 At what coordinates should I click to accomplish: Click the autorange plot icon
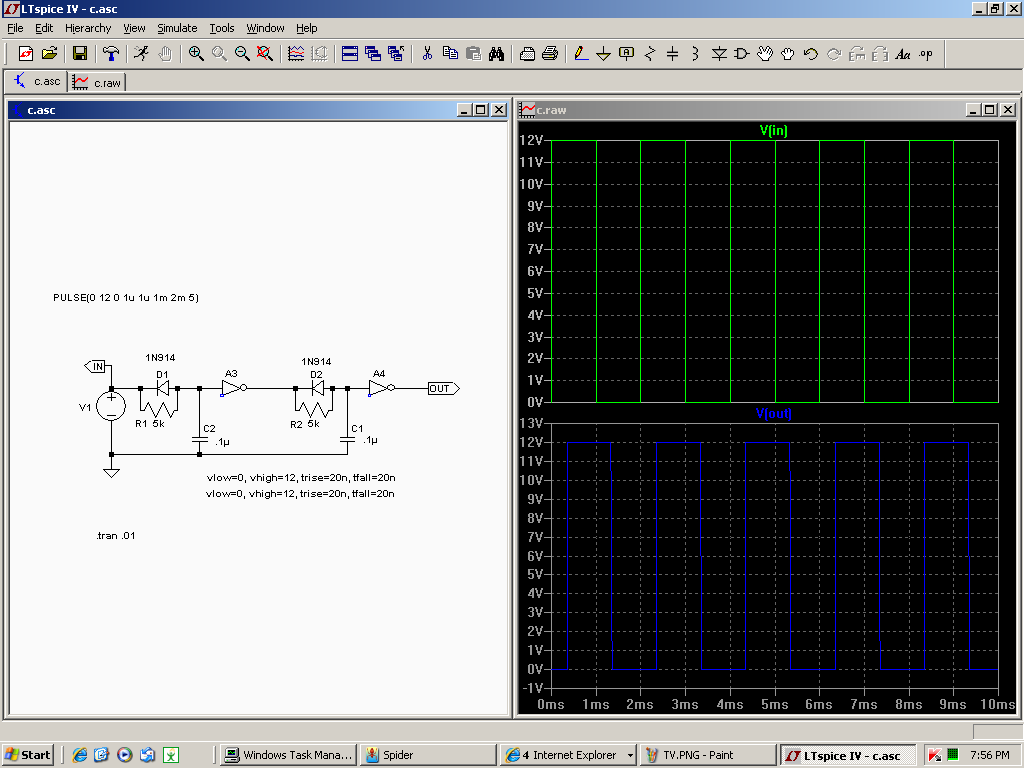click(296, 54)
